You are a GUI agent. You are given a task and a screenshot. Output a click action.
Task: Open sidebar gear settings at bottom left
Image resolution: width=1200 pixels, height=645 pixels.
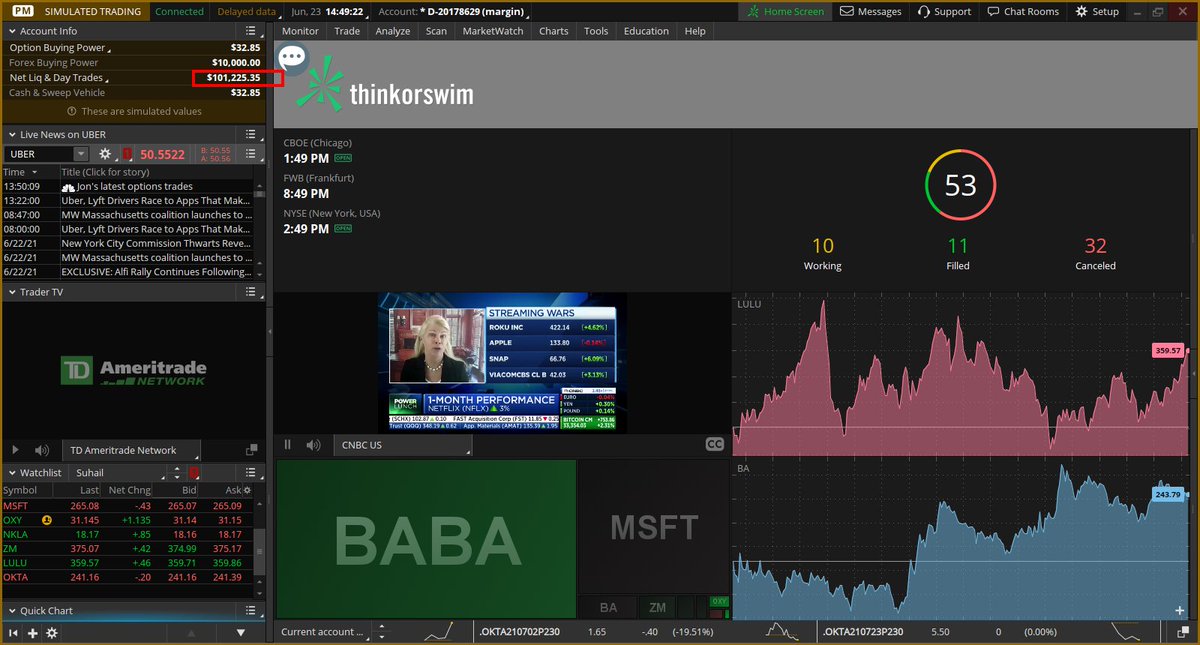[52, 633]
